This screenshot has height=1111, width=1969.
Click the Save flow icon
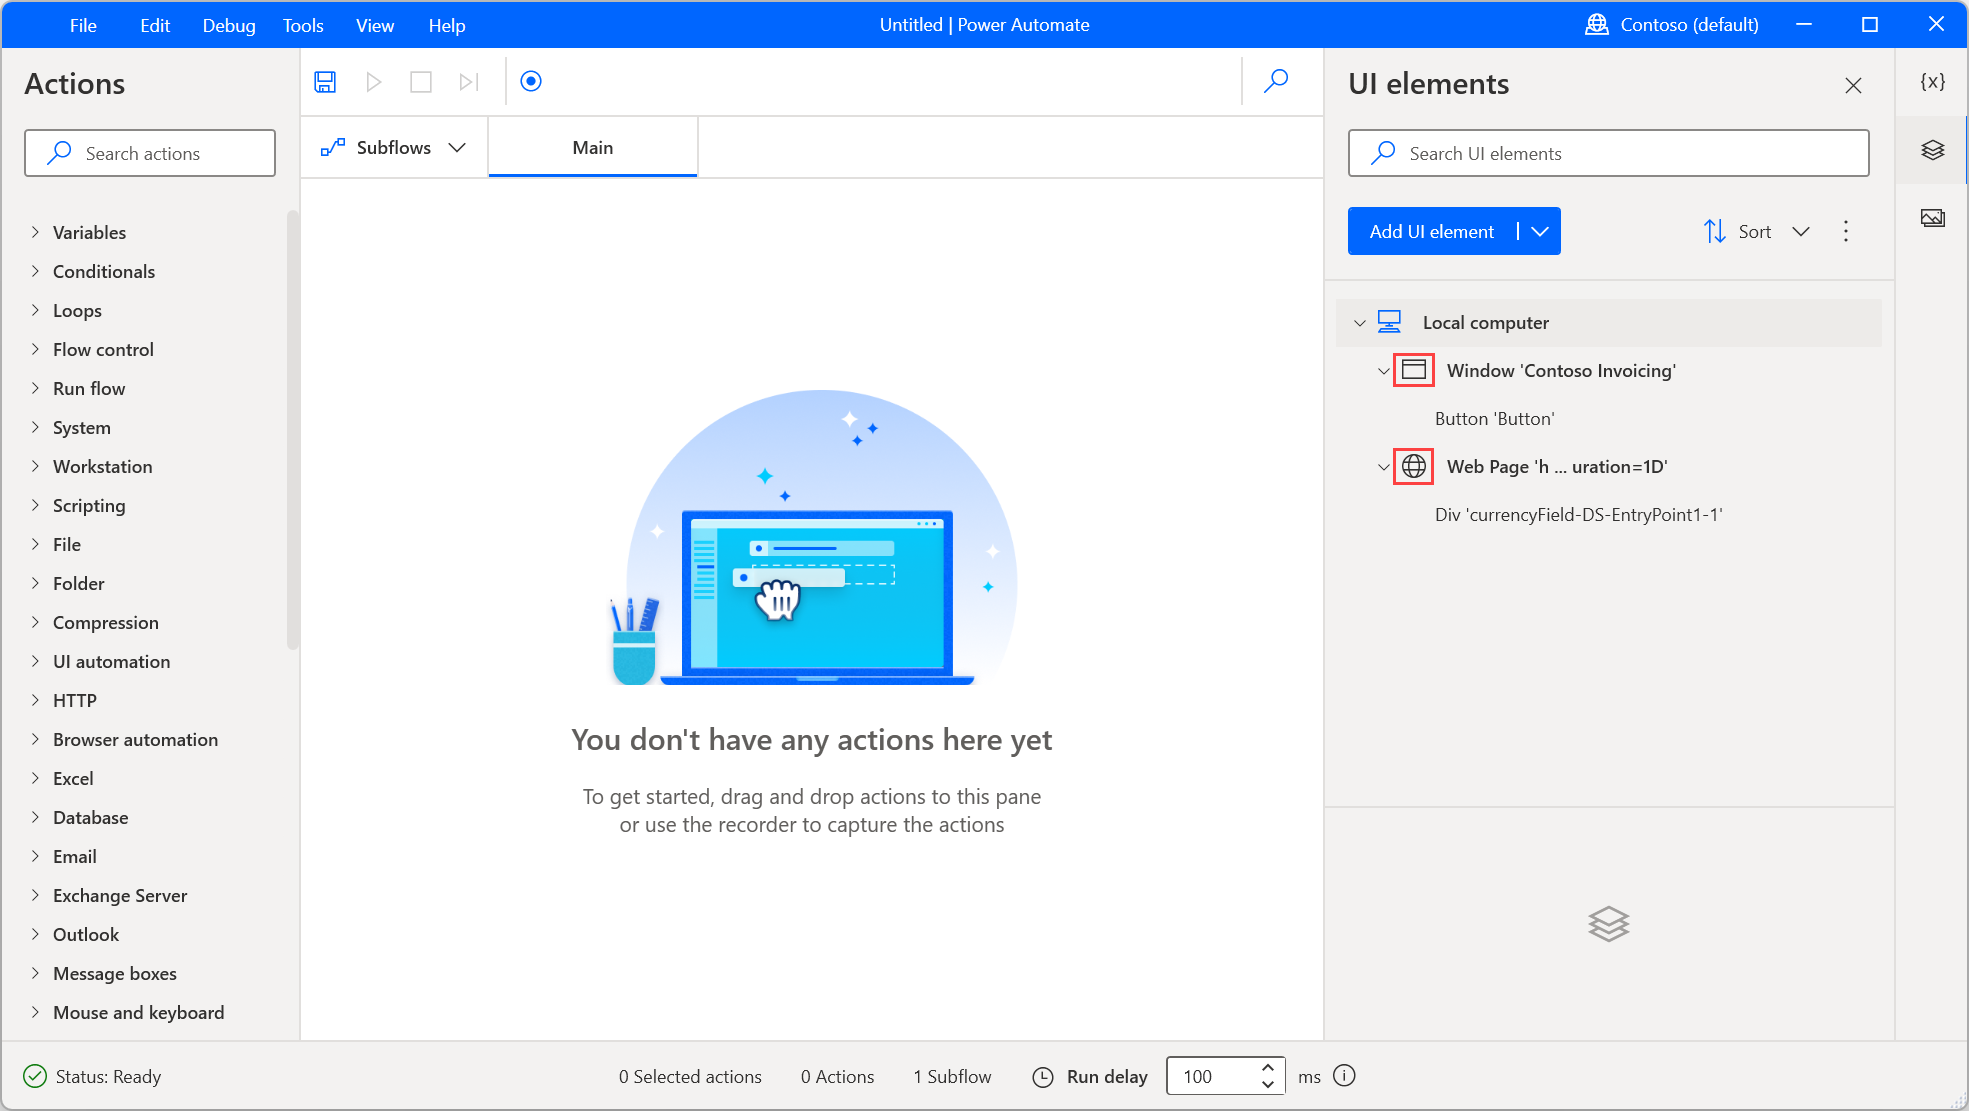pyautogui.click(x=325, y=80)
